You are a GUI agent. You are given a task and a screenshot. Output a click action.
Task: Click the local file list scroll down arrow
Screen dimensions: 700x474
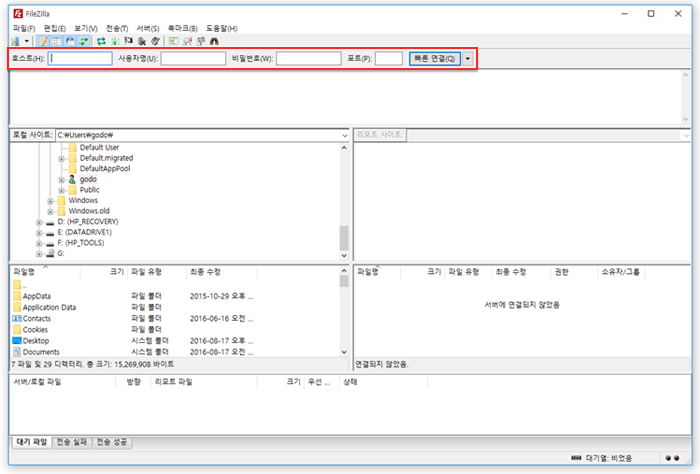click(344, 352)
